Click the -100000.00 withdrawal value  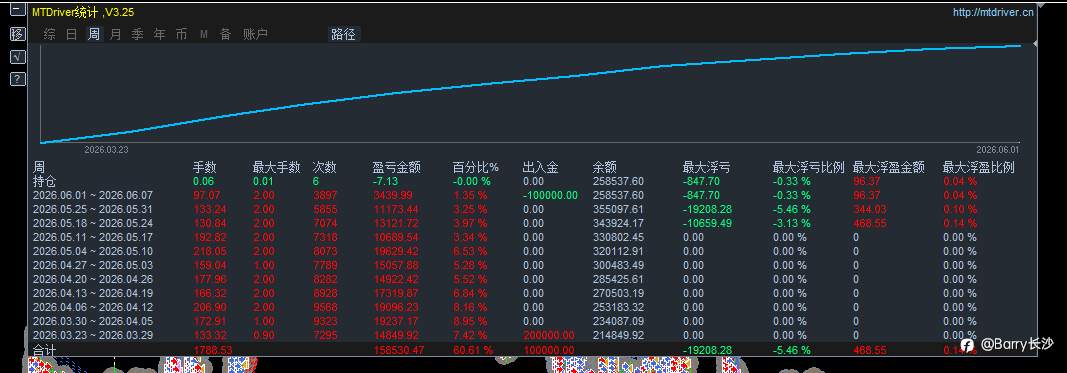550,195
